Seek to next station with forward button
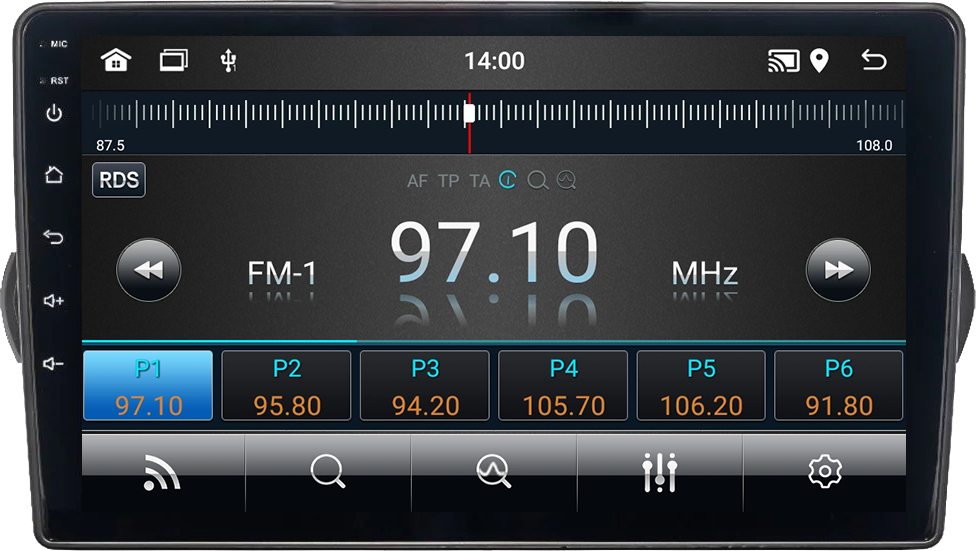The height and width of the screenshot is (551, 976). 838,270
